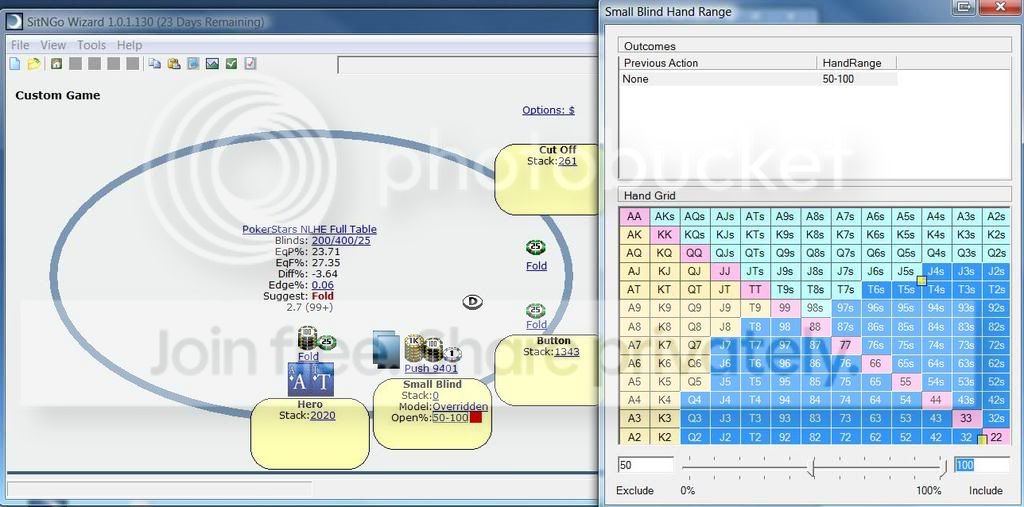Viewport: 1024px width, 507px height.
Task: Click the blue icon next to Paste
Action: [x=193, y=63]
